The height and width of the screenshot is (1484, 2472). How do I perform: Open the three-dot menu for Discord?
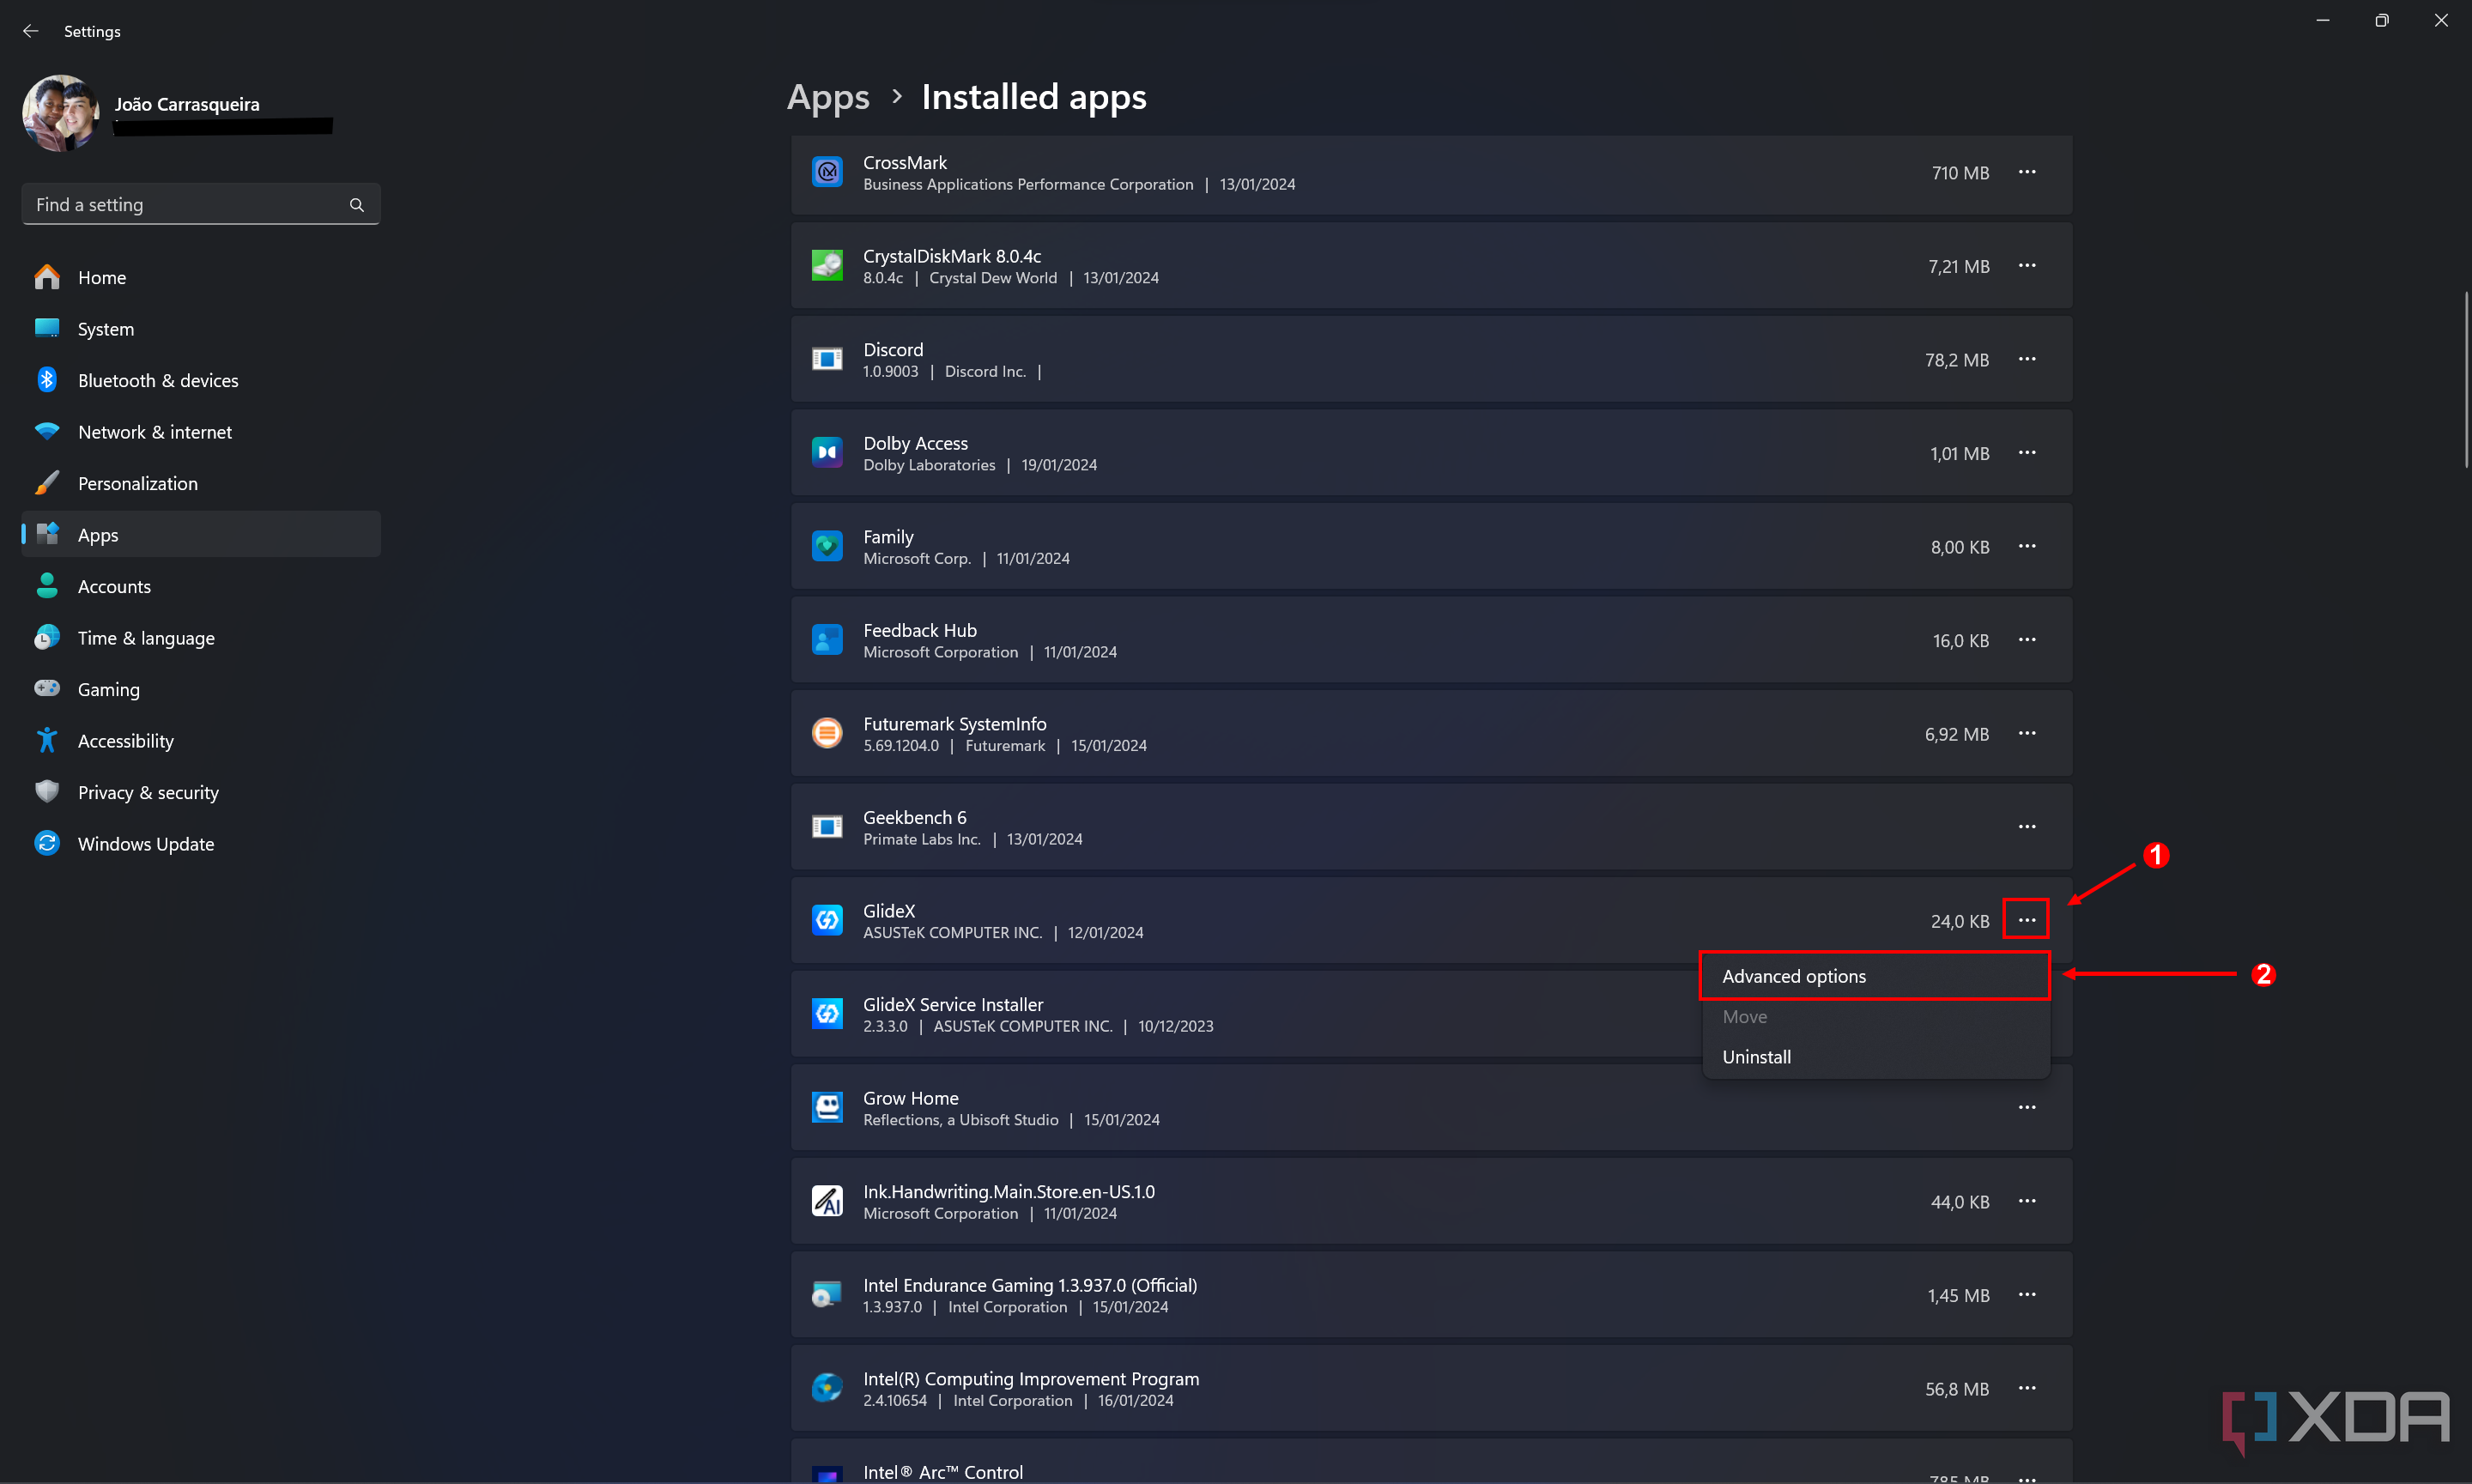pyautogui.click(x=2026, y=359)
